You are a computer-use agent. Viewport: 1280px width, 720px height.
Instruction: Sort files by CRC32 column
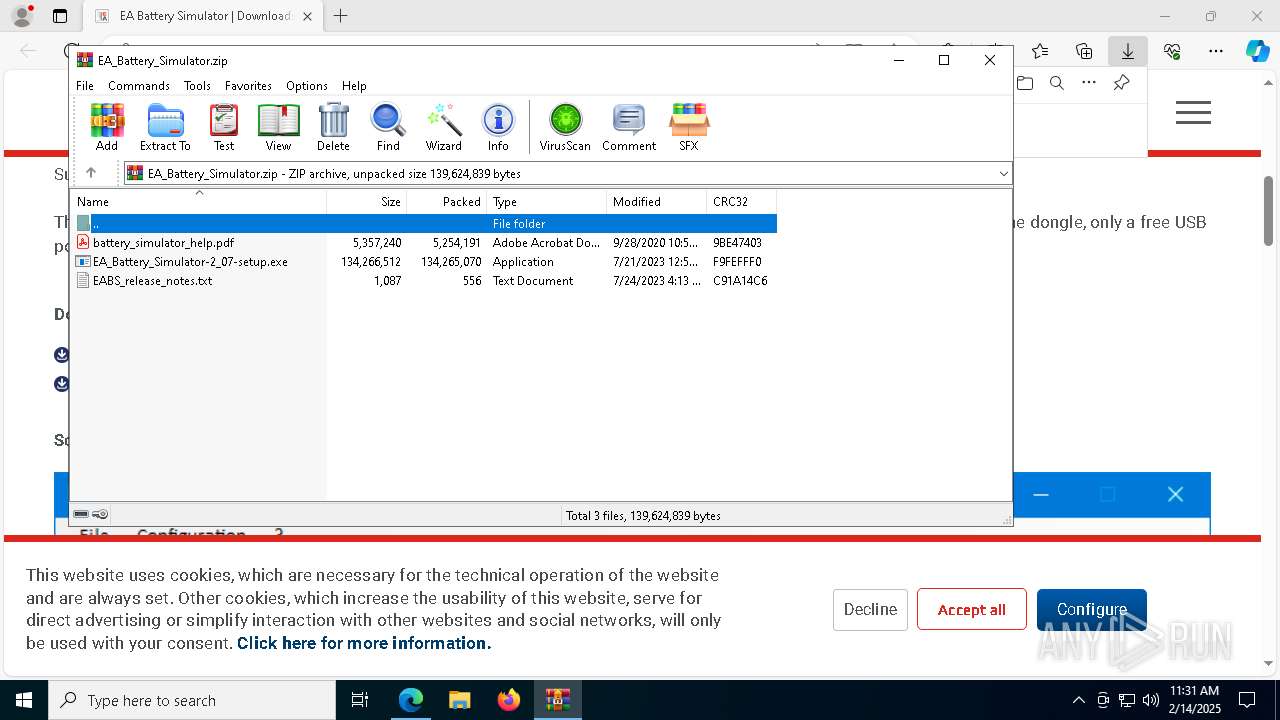pos(742,202)
